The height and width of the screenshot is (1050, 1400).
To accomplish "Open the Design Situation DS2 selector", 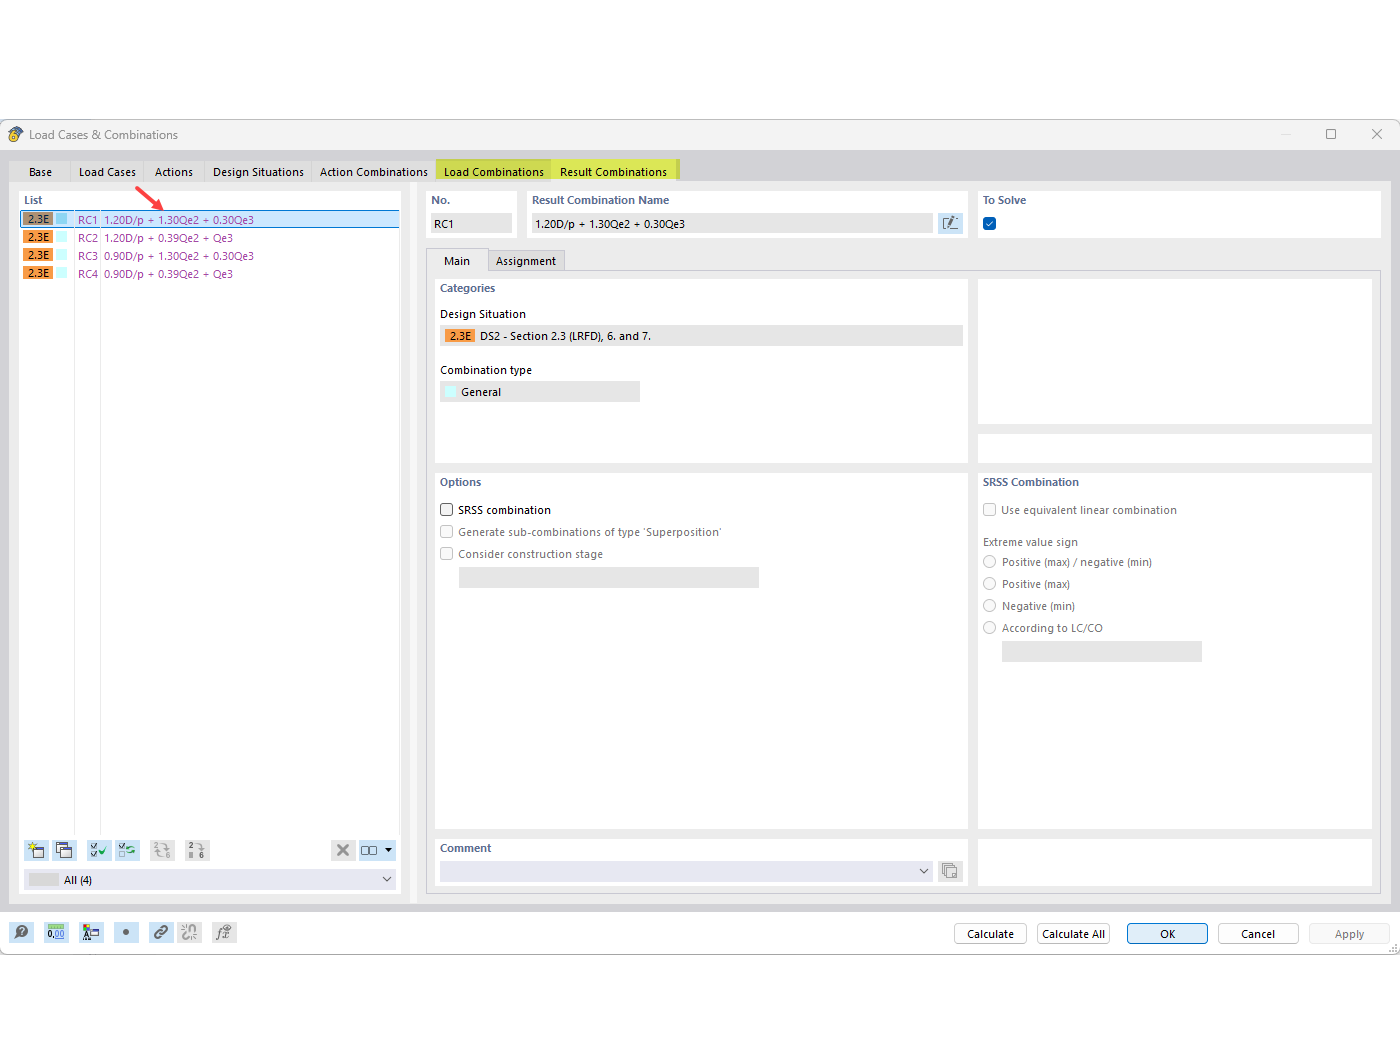I will pyautogui.click(x=701, y=336).
